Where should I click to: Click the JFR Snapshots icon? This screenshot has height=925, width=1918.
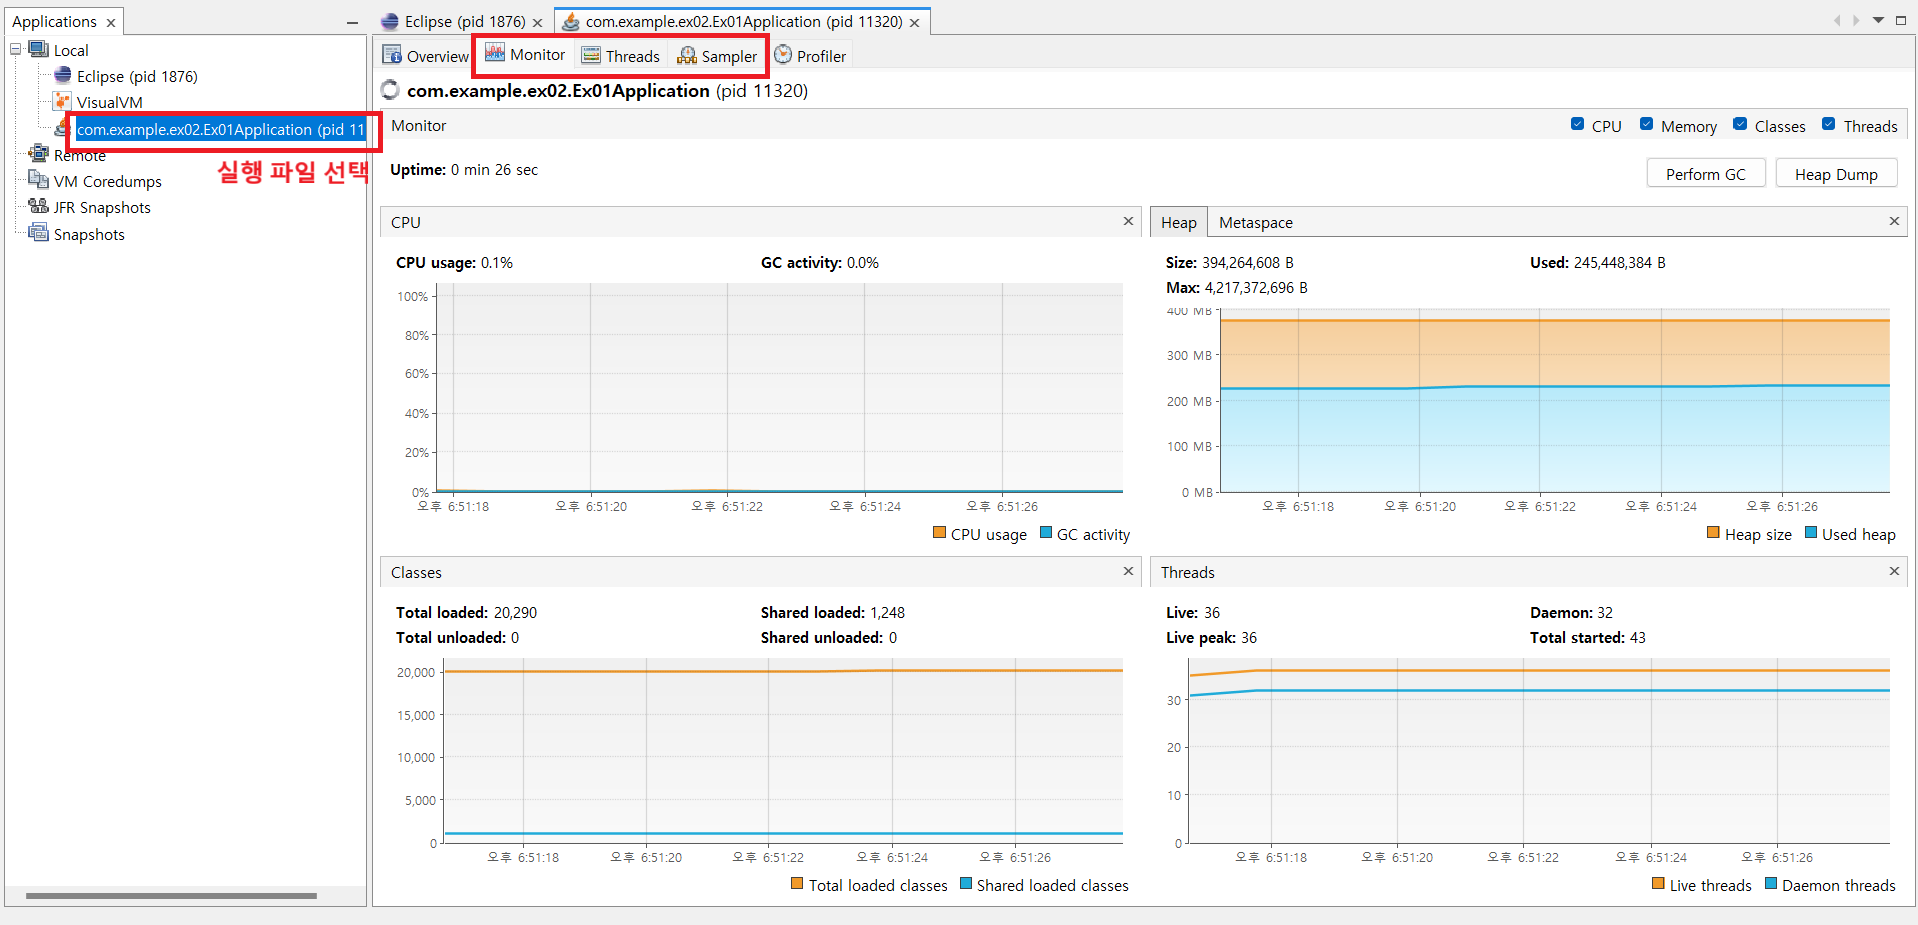tap(39, 206)
